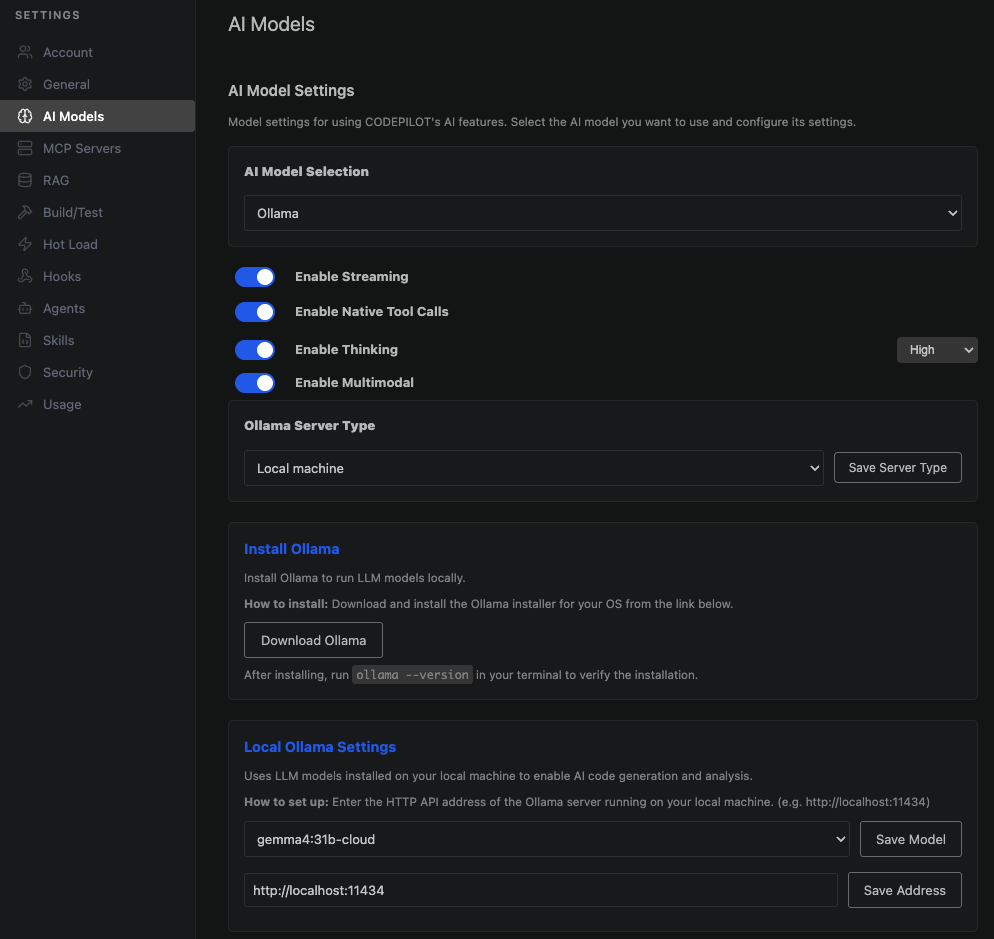Click the Build/Test hammer icon
Screen dimensions: 994x939
pos(25,212)
